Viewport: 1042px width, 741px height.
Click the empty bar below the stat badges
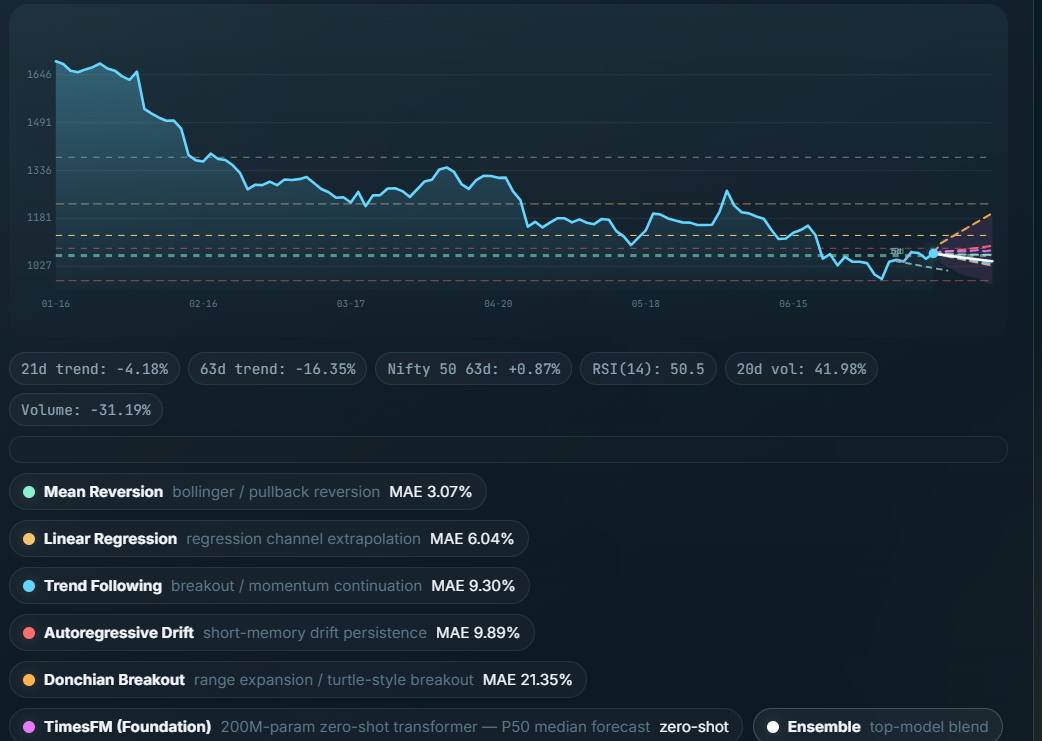508,449
